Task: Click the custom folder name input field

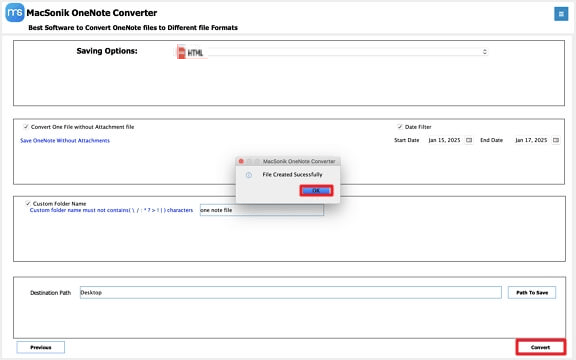Action: pyautogui.click(x=262, y=210)
